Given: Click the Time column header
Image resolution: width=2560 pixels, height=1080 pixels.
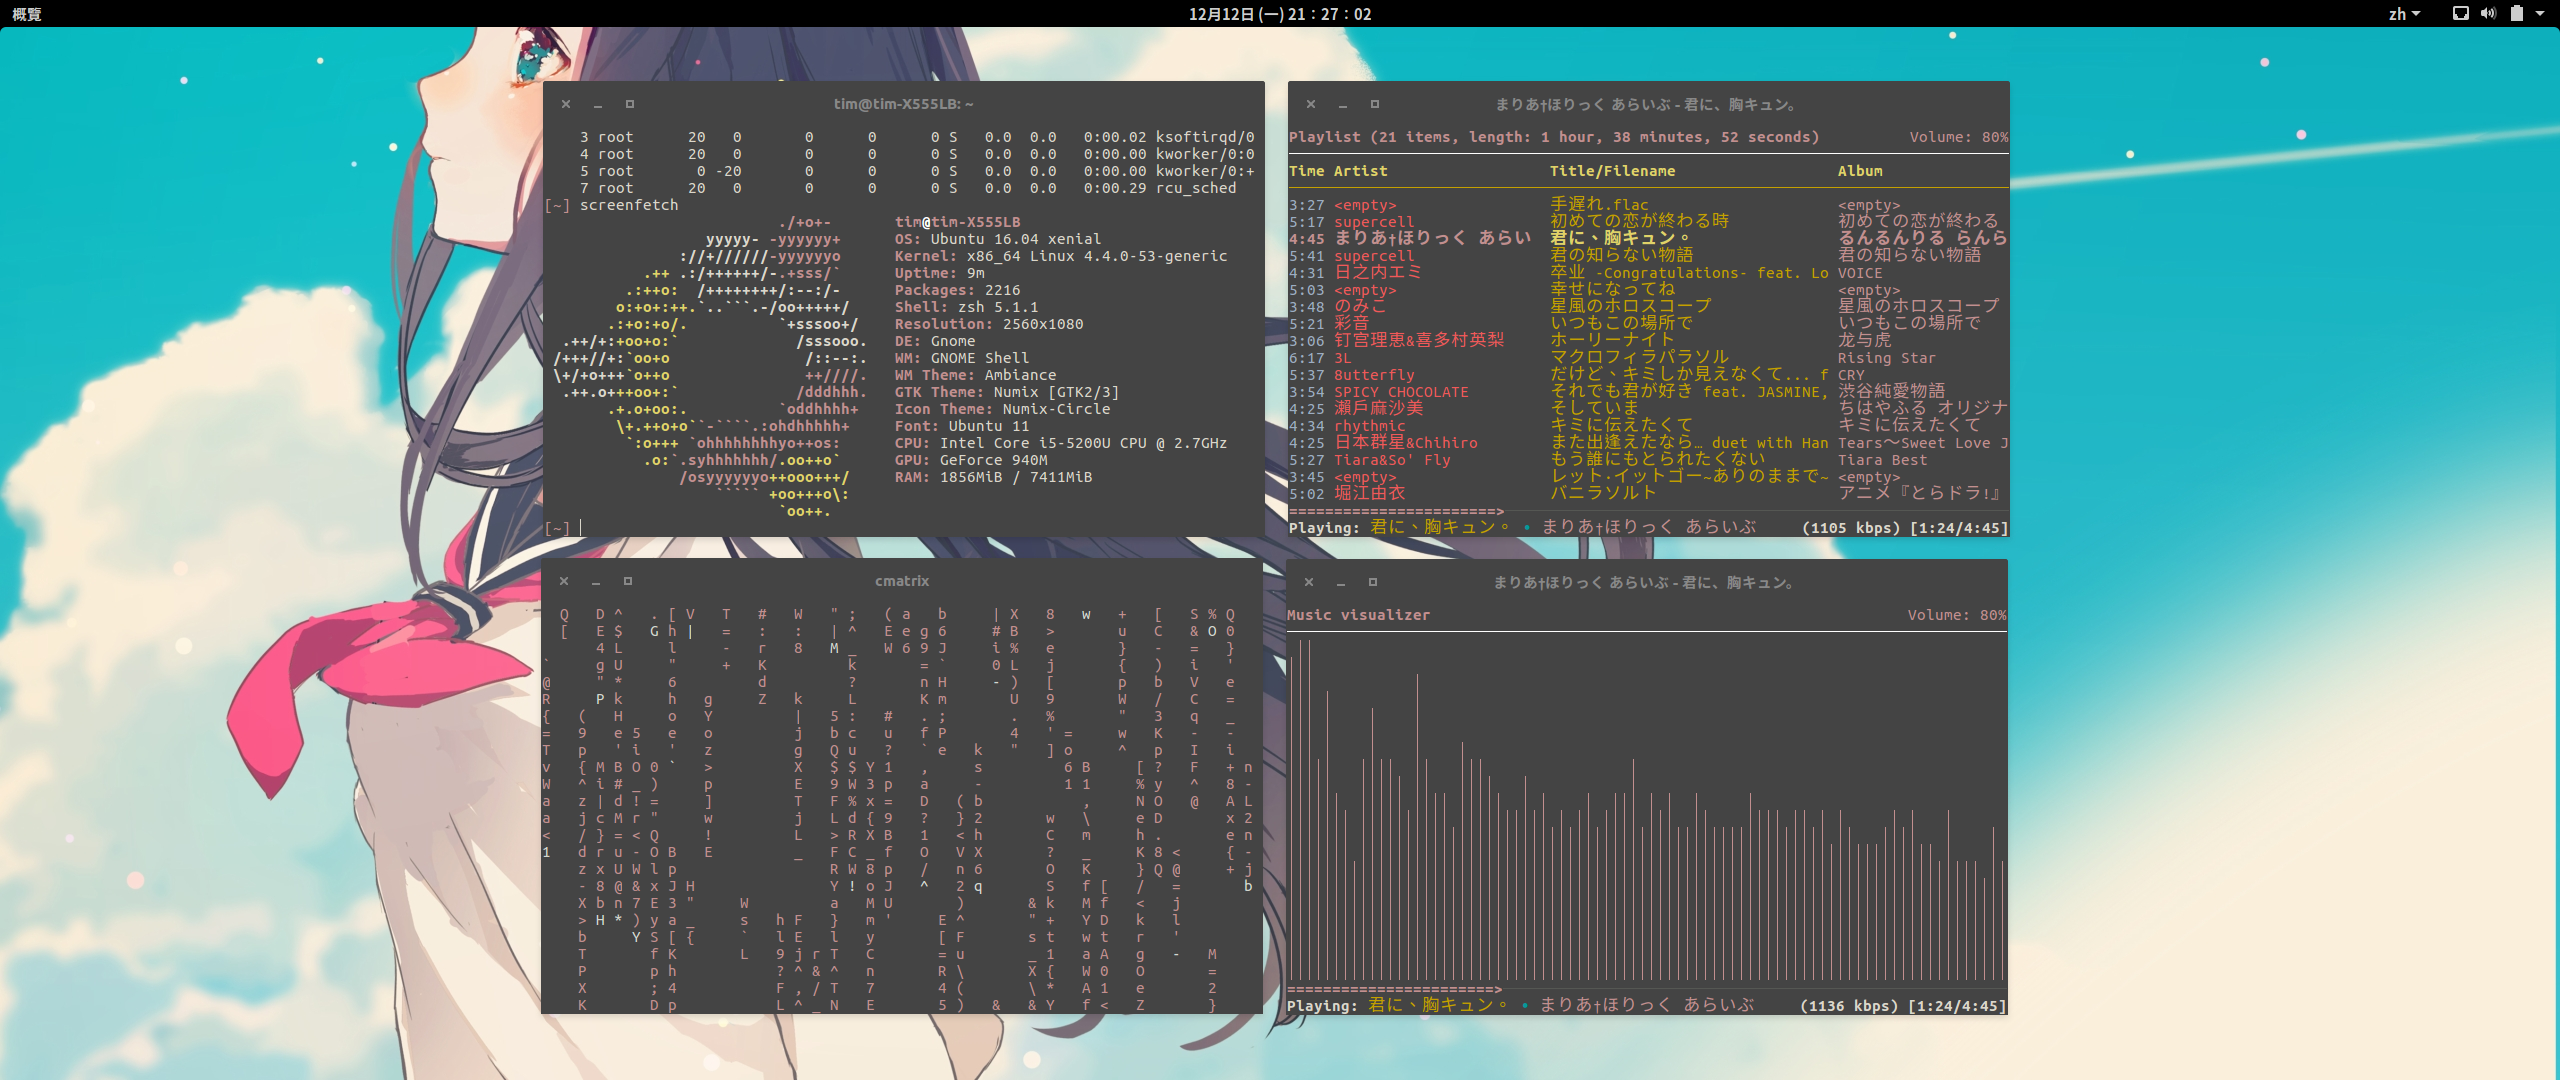Looking at the screenshot, I should click(1306, 171).
